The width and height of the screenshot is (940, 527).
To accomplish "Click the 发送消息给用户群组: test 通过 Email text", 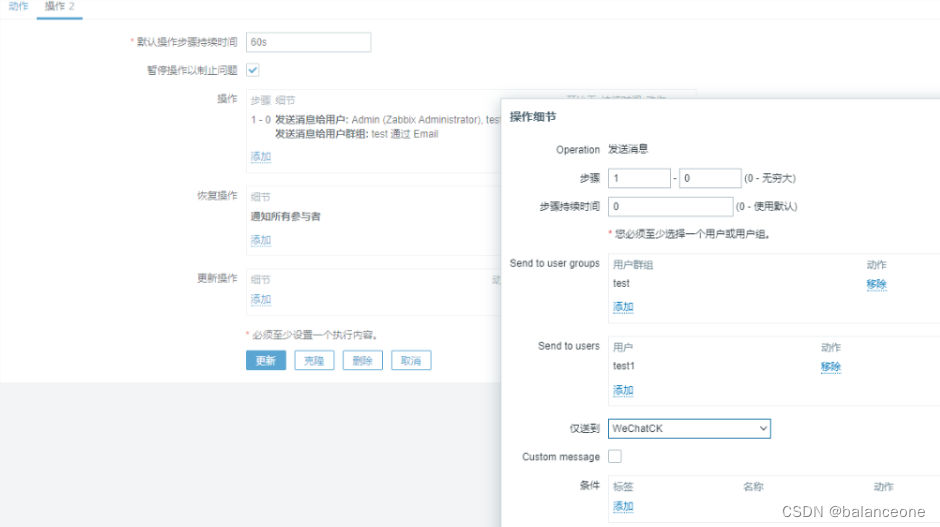I will pyautogui.click(x=357, y=134).
